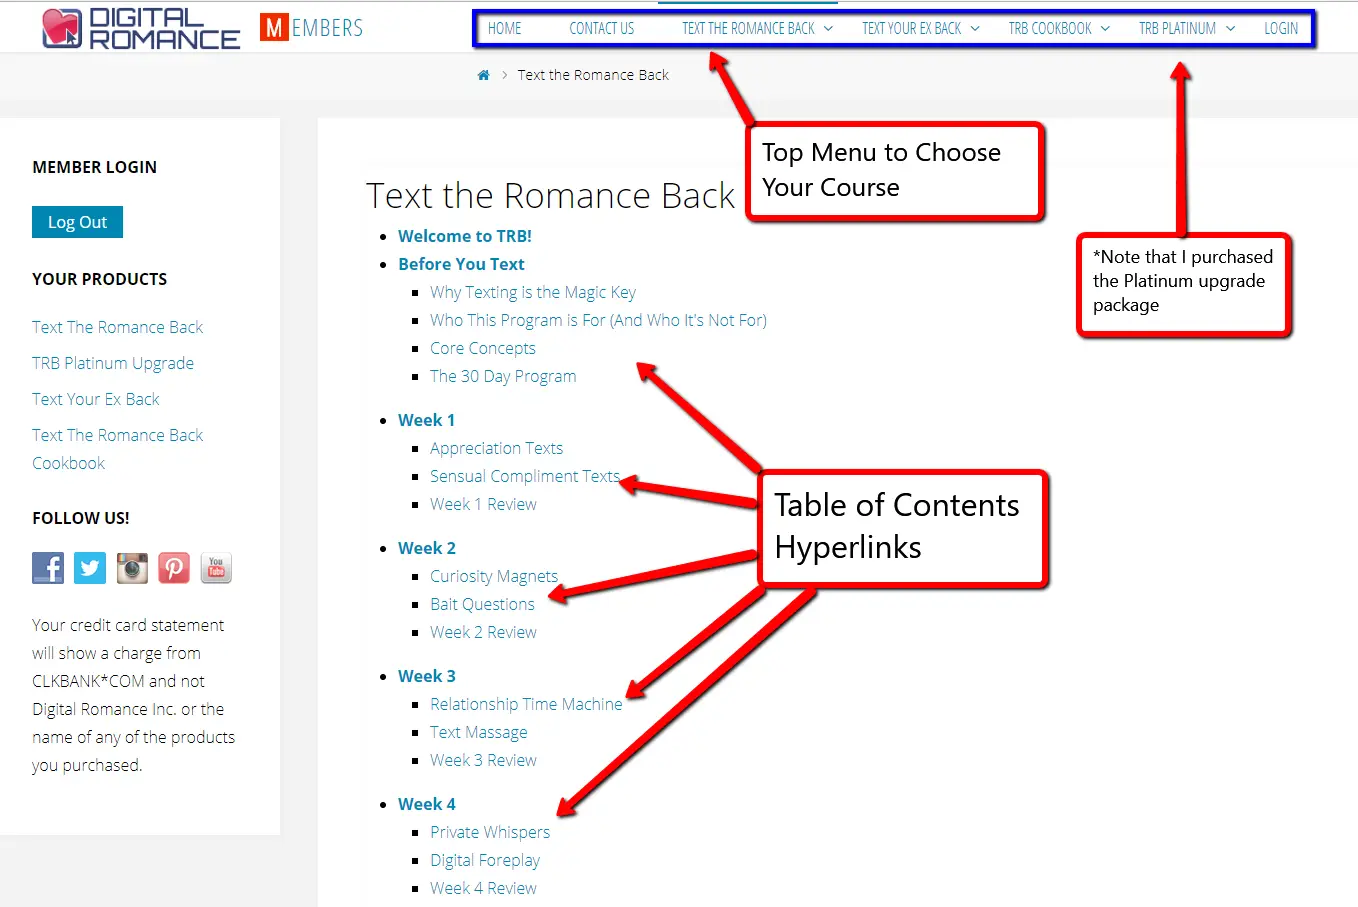Open the Facebook follow icon

click(47, 568)
